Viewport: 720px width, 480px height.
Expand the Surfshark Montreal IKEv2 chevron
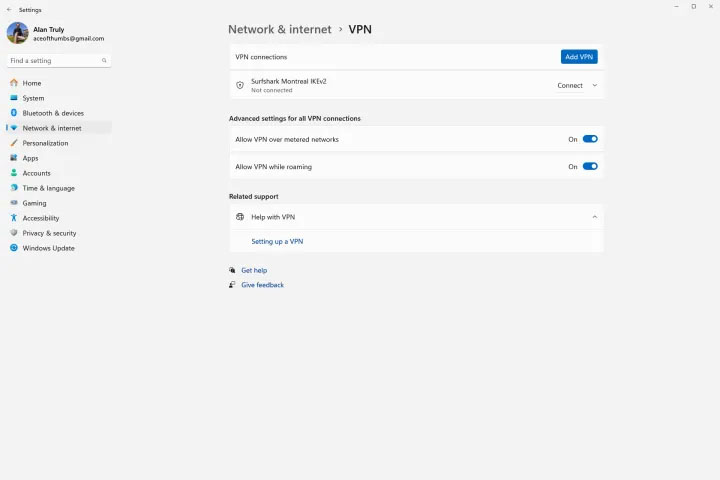pos(595,85)
